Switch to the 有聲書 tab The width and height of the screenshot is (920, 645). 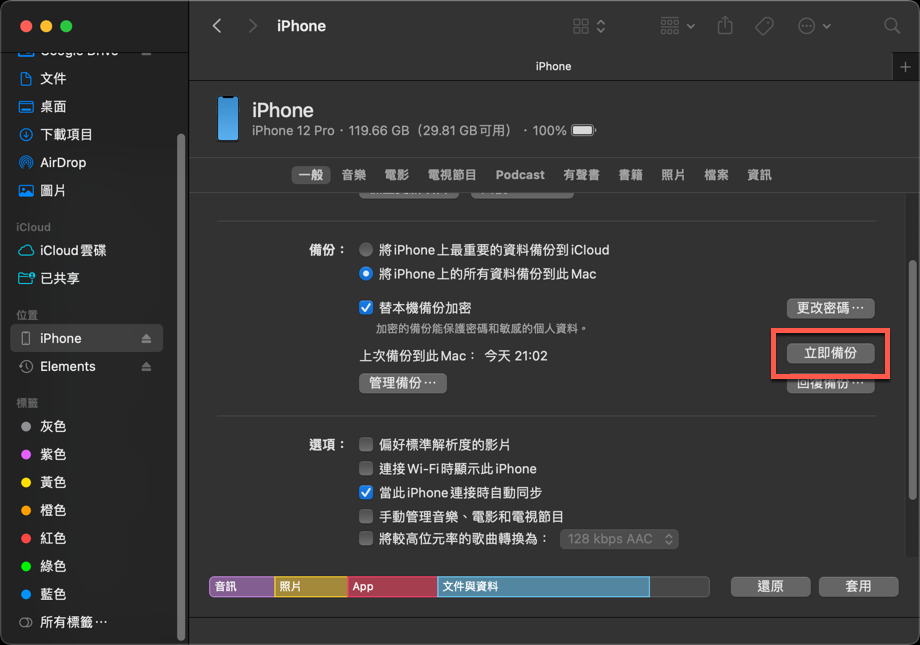click(581, 175)
